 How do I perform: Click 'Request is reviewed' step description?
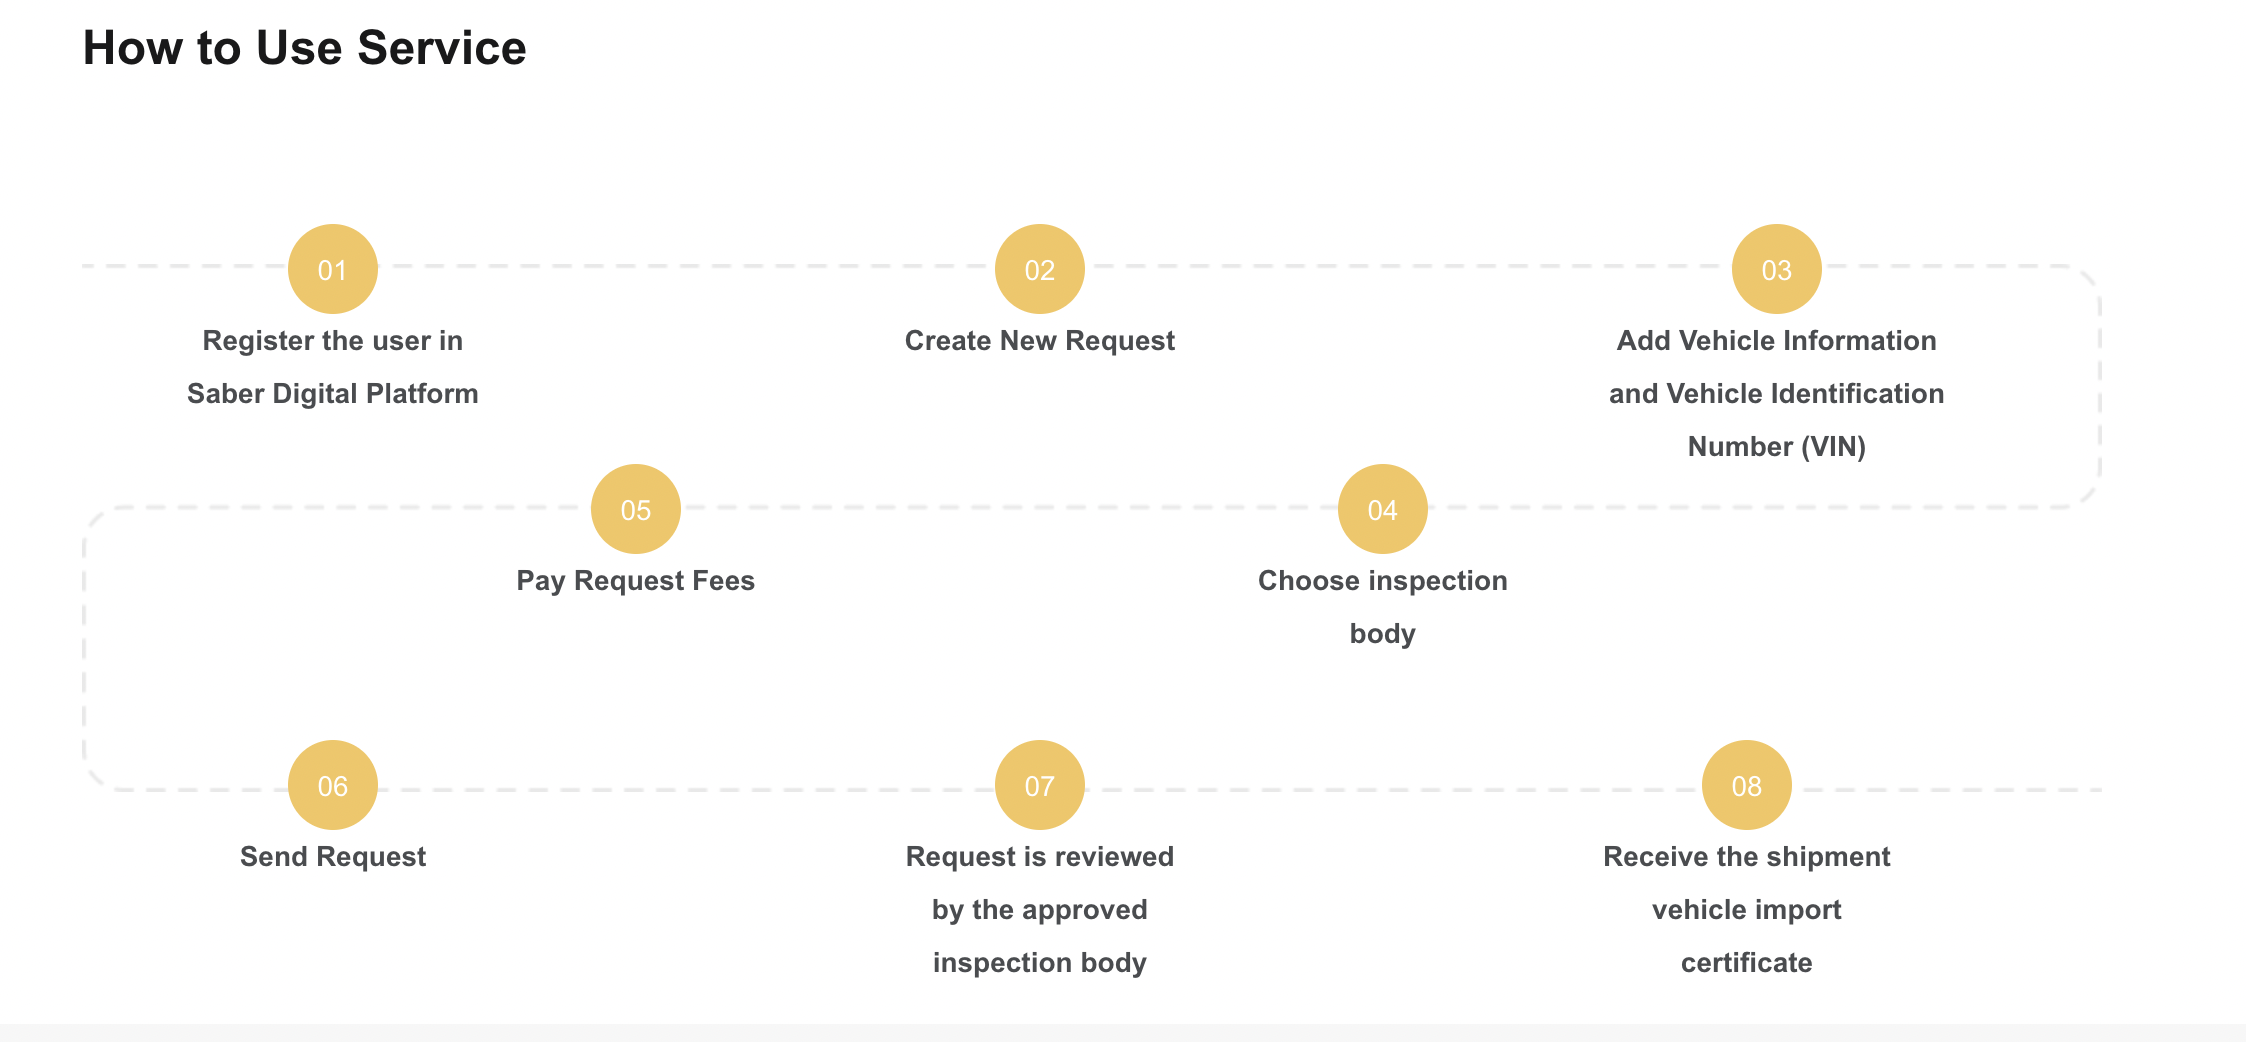tap(1039, 857)
